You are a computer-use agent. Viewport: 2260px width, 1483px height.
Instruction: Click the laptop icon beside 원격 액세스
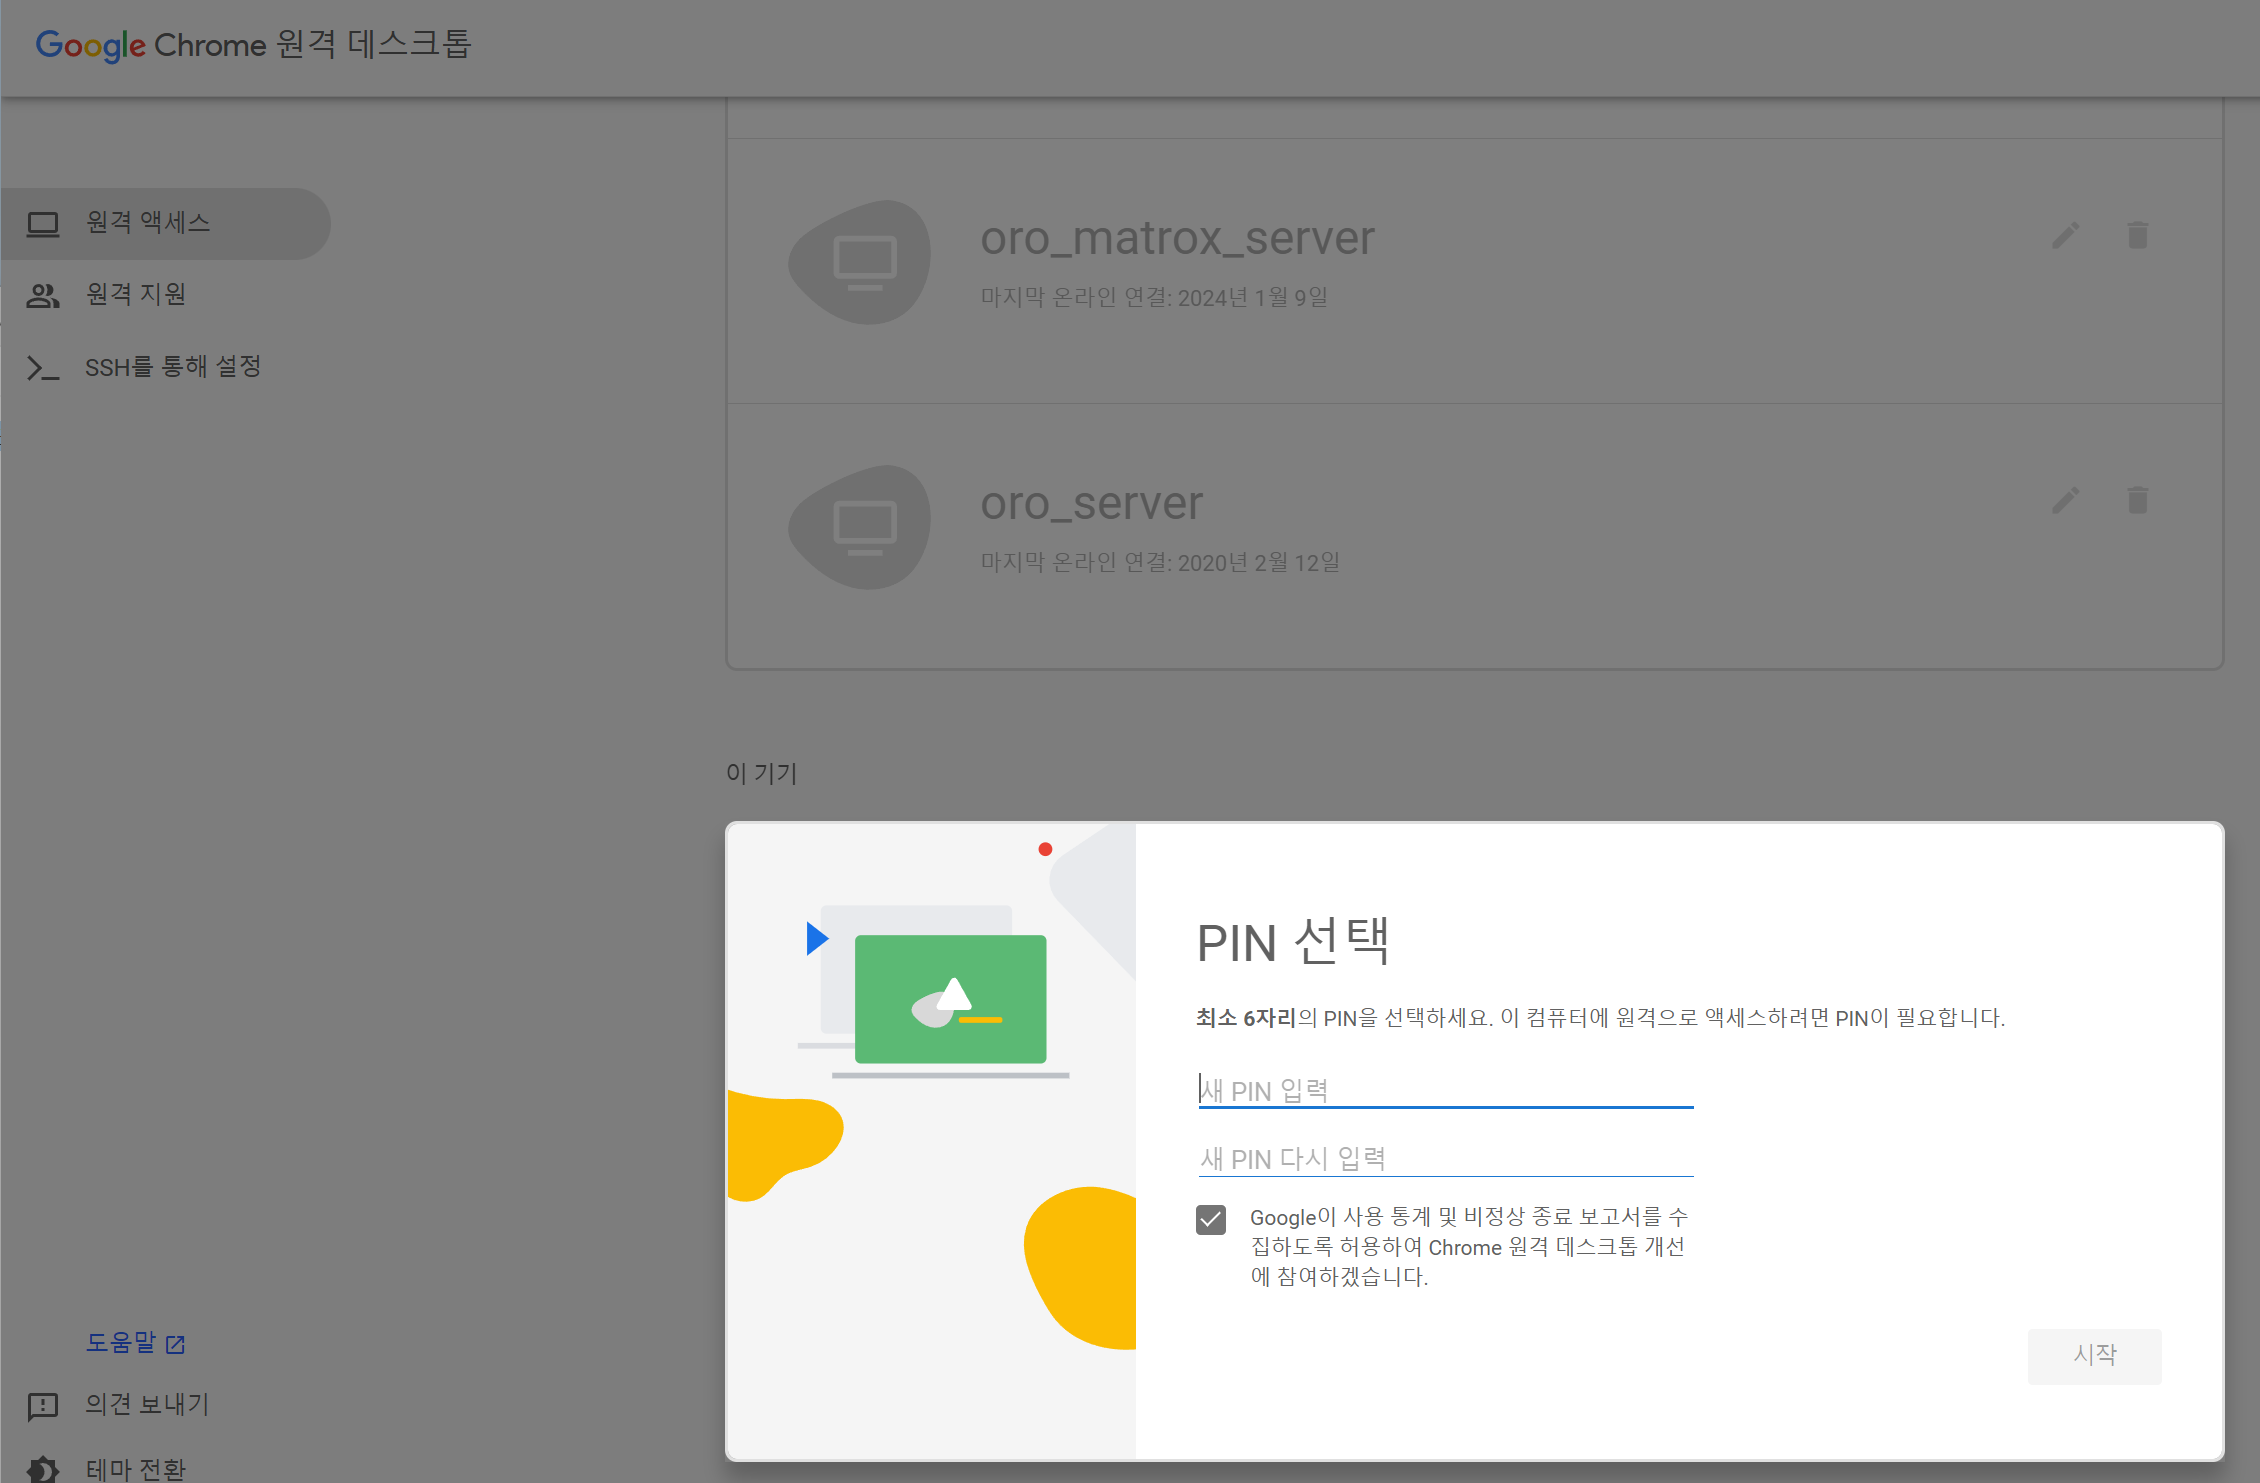tap(43, 224)
